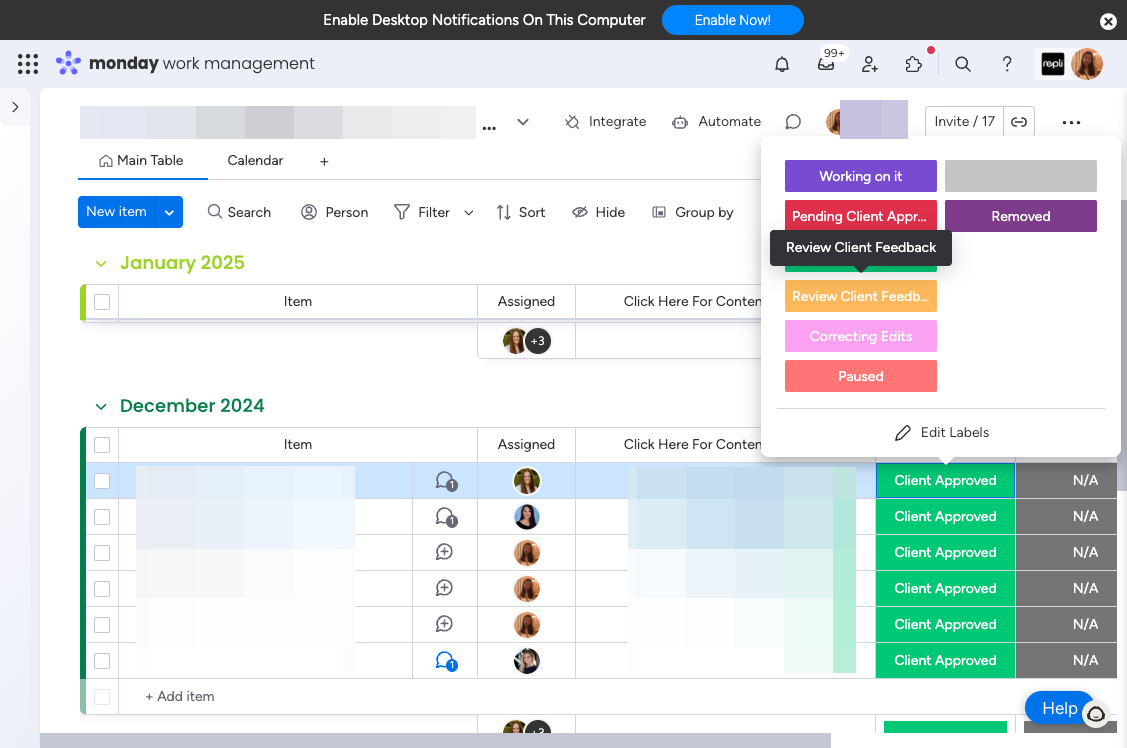
Task: Click + Add item in December group
Action: coord(180,696)
